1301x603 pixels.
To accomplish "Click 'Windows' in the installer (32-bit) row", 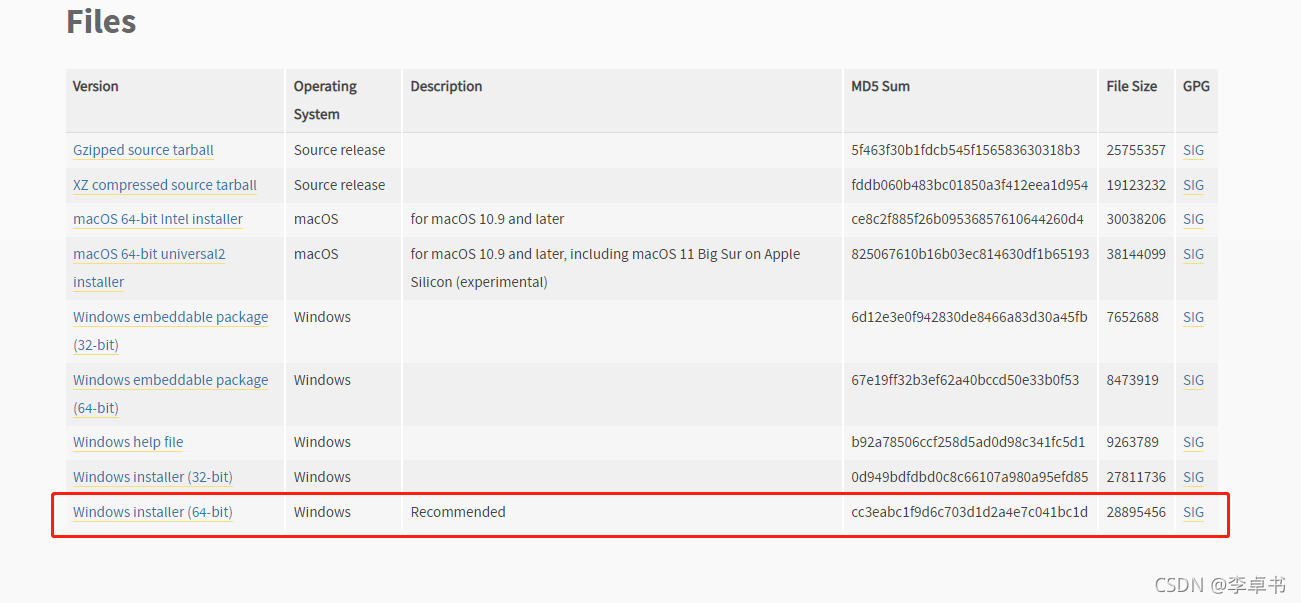I will click(322, 477).
